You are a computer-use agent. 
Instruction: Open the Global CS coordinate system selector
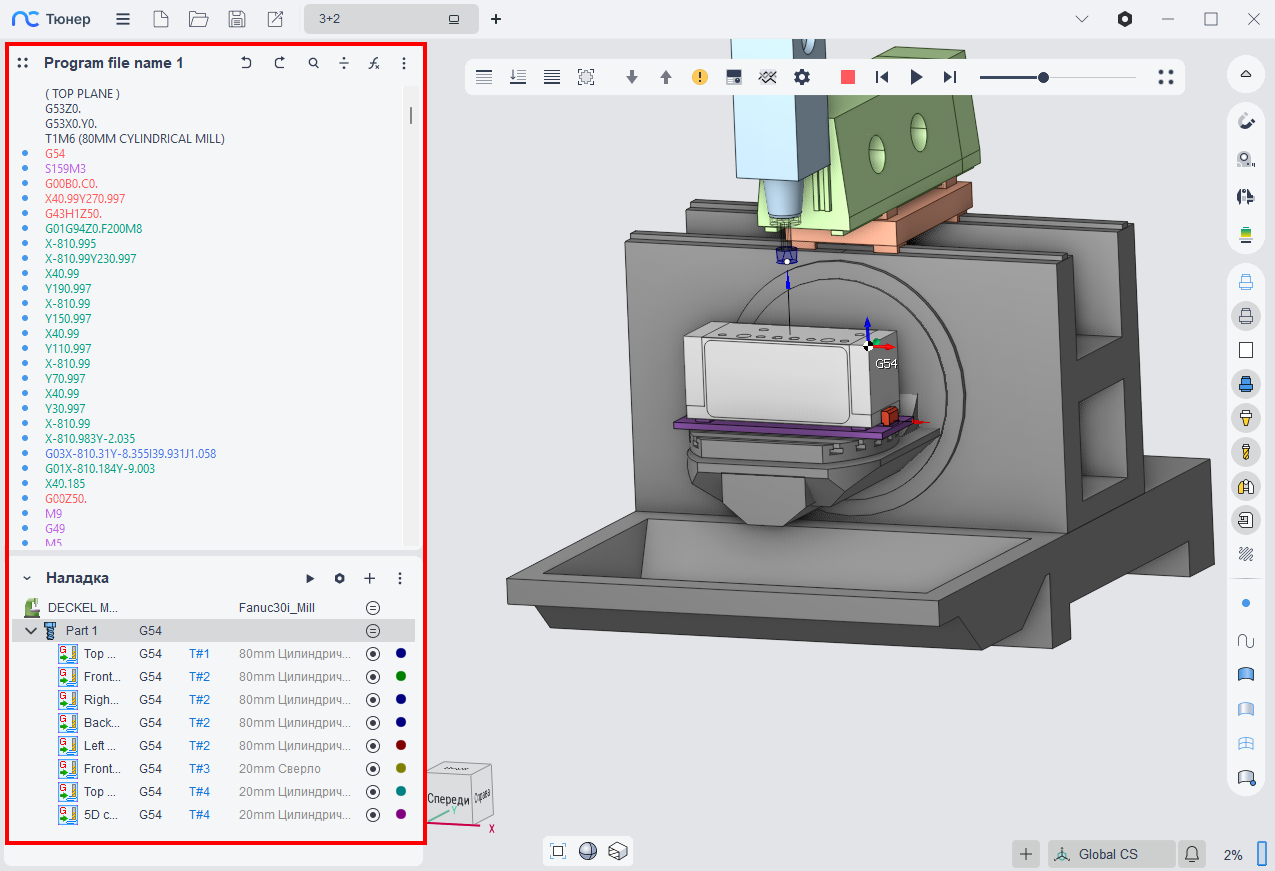(1108, 854)
